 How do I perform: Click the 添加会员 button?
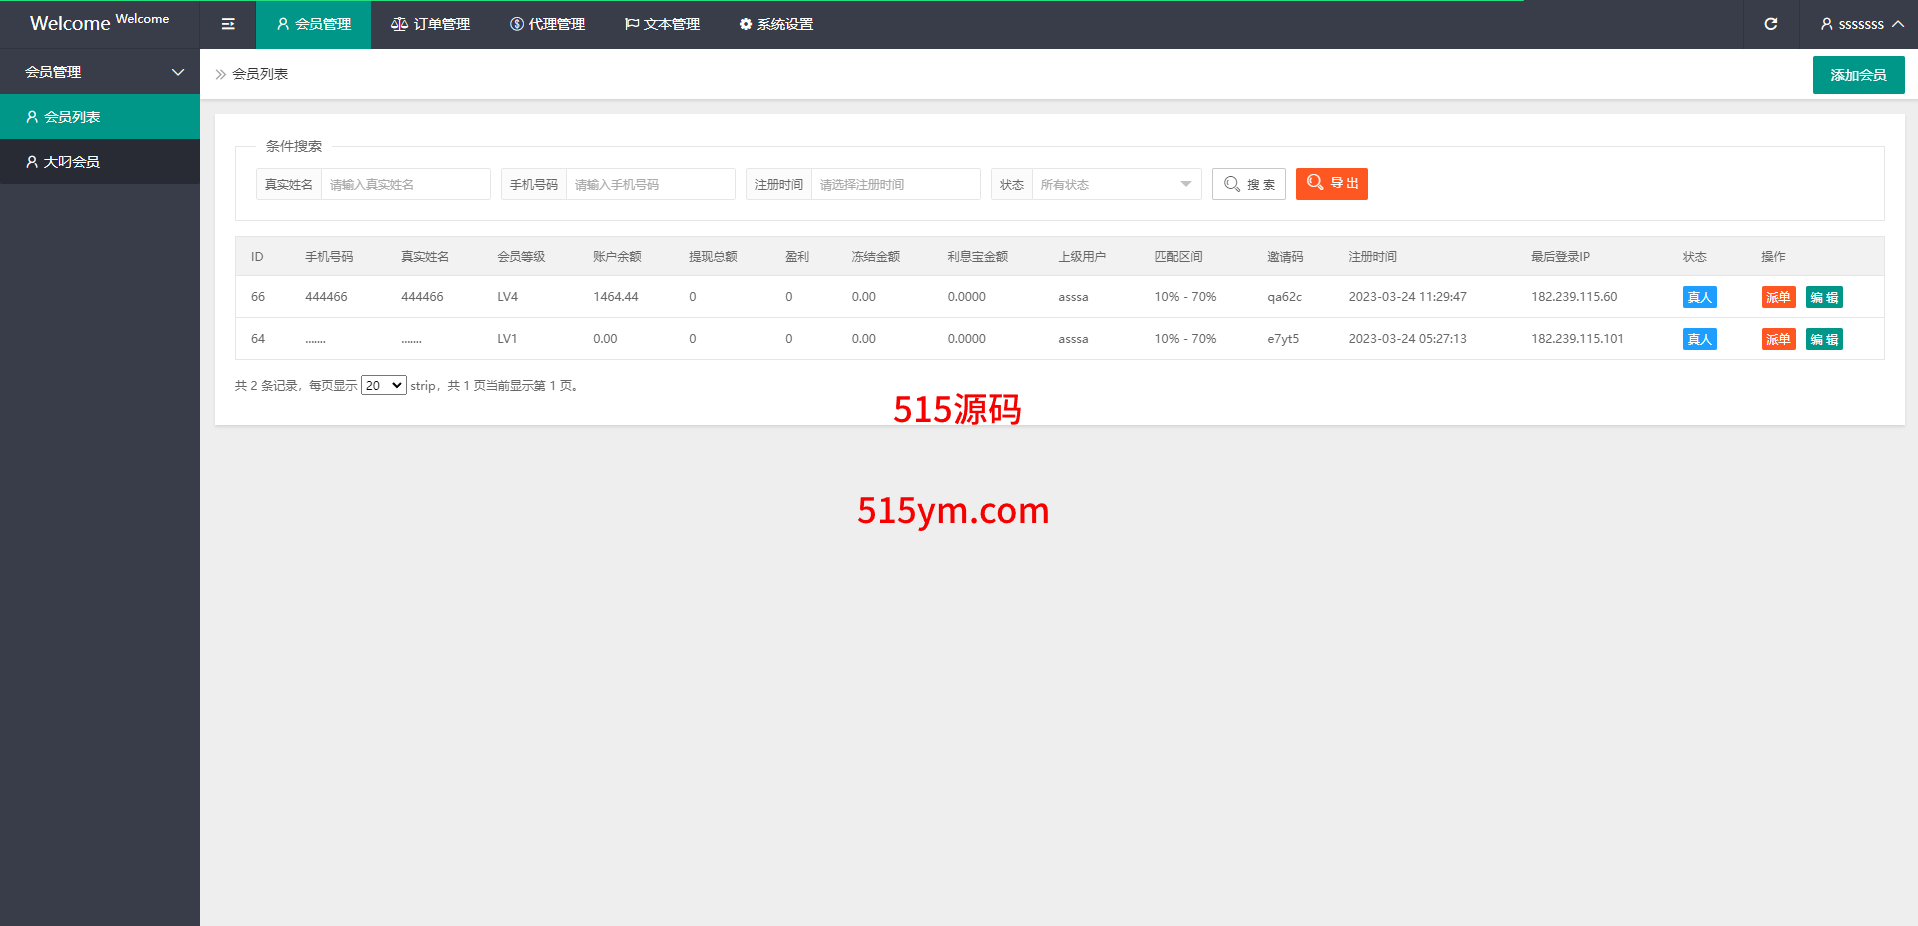(x=1858, y=75)
